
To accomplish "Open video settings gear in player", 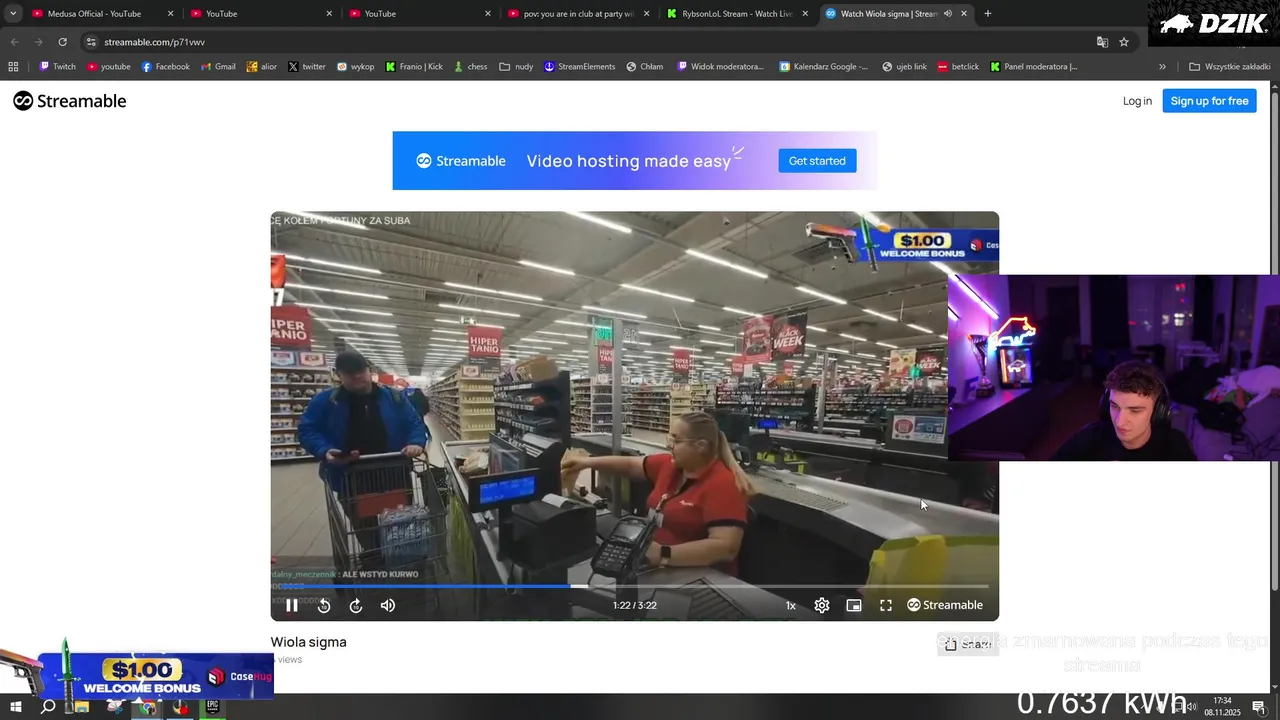I will point(822,605).
